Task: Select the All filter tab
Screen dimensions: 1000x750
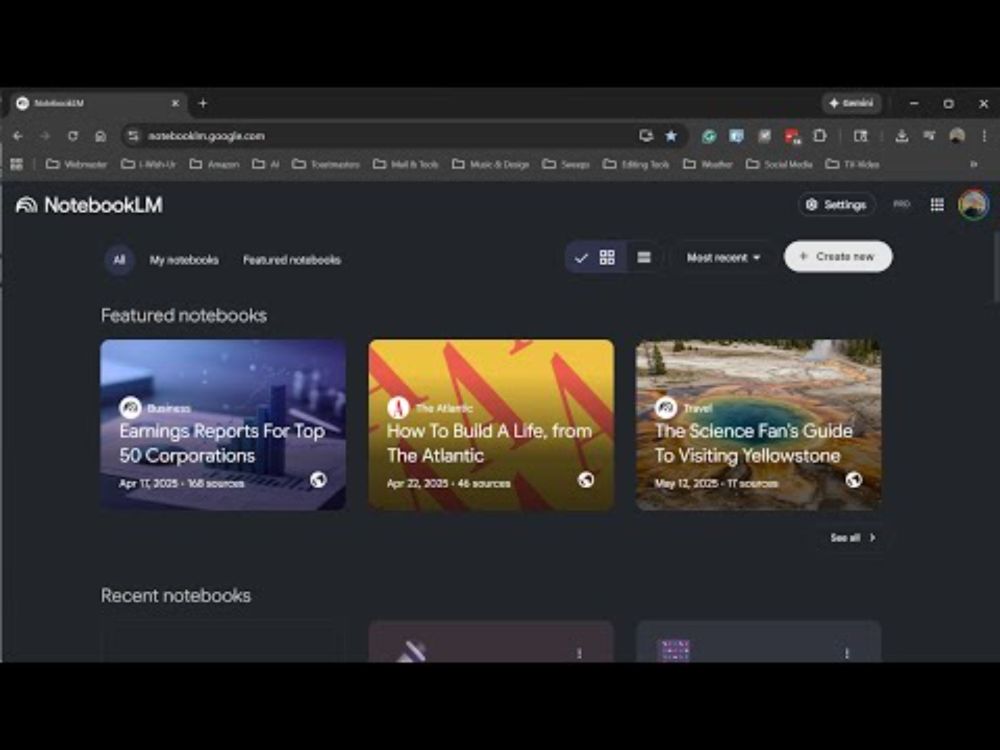Action: 119,260
